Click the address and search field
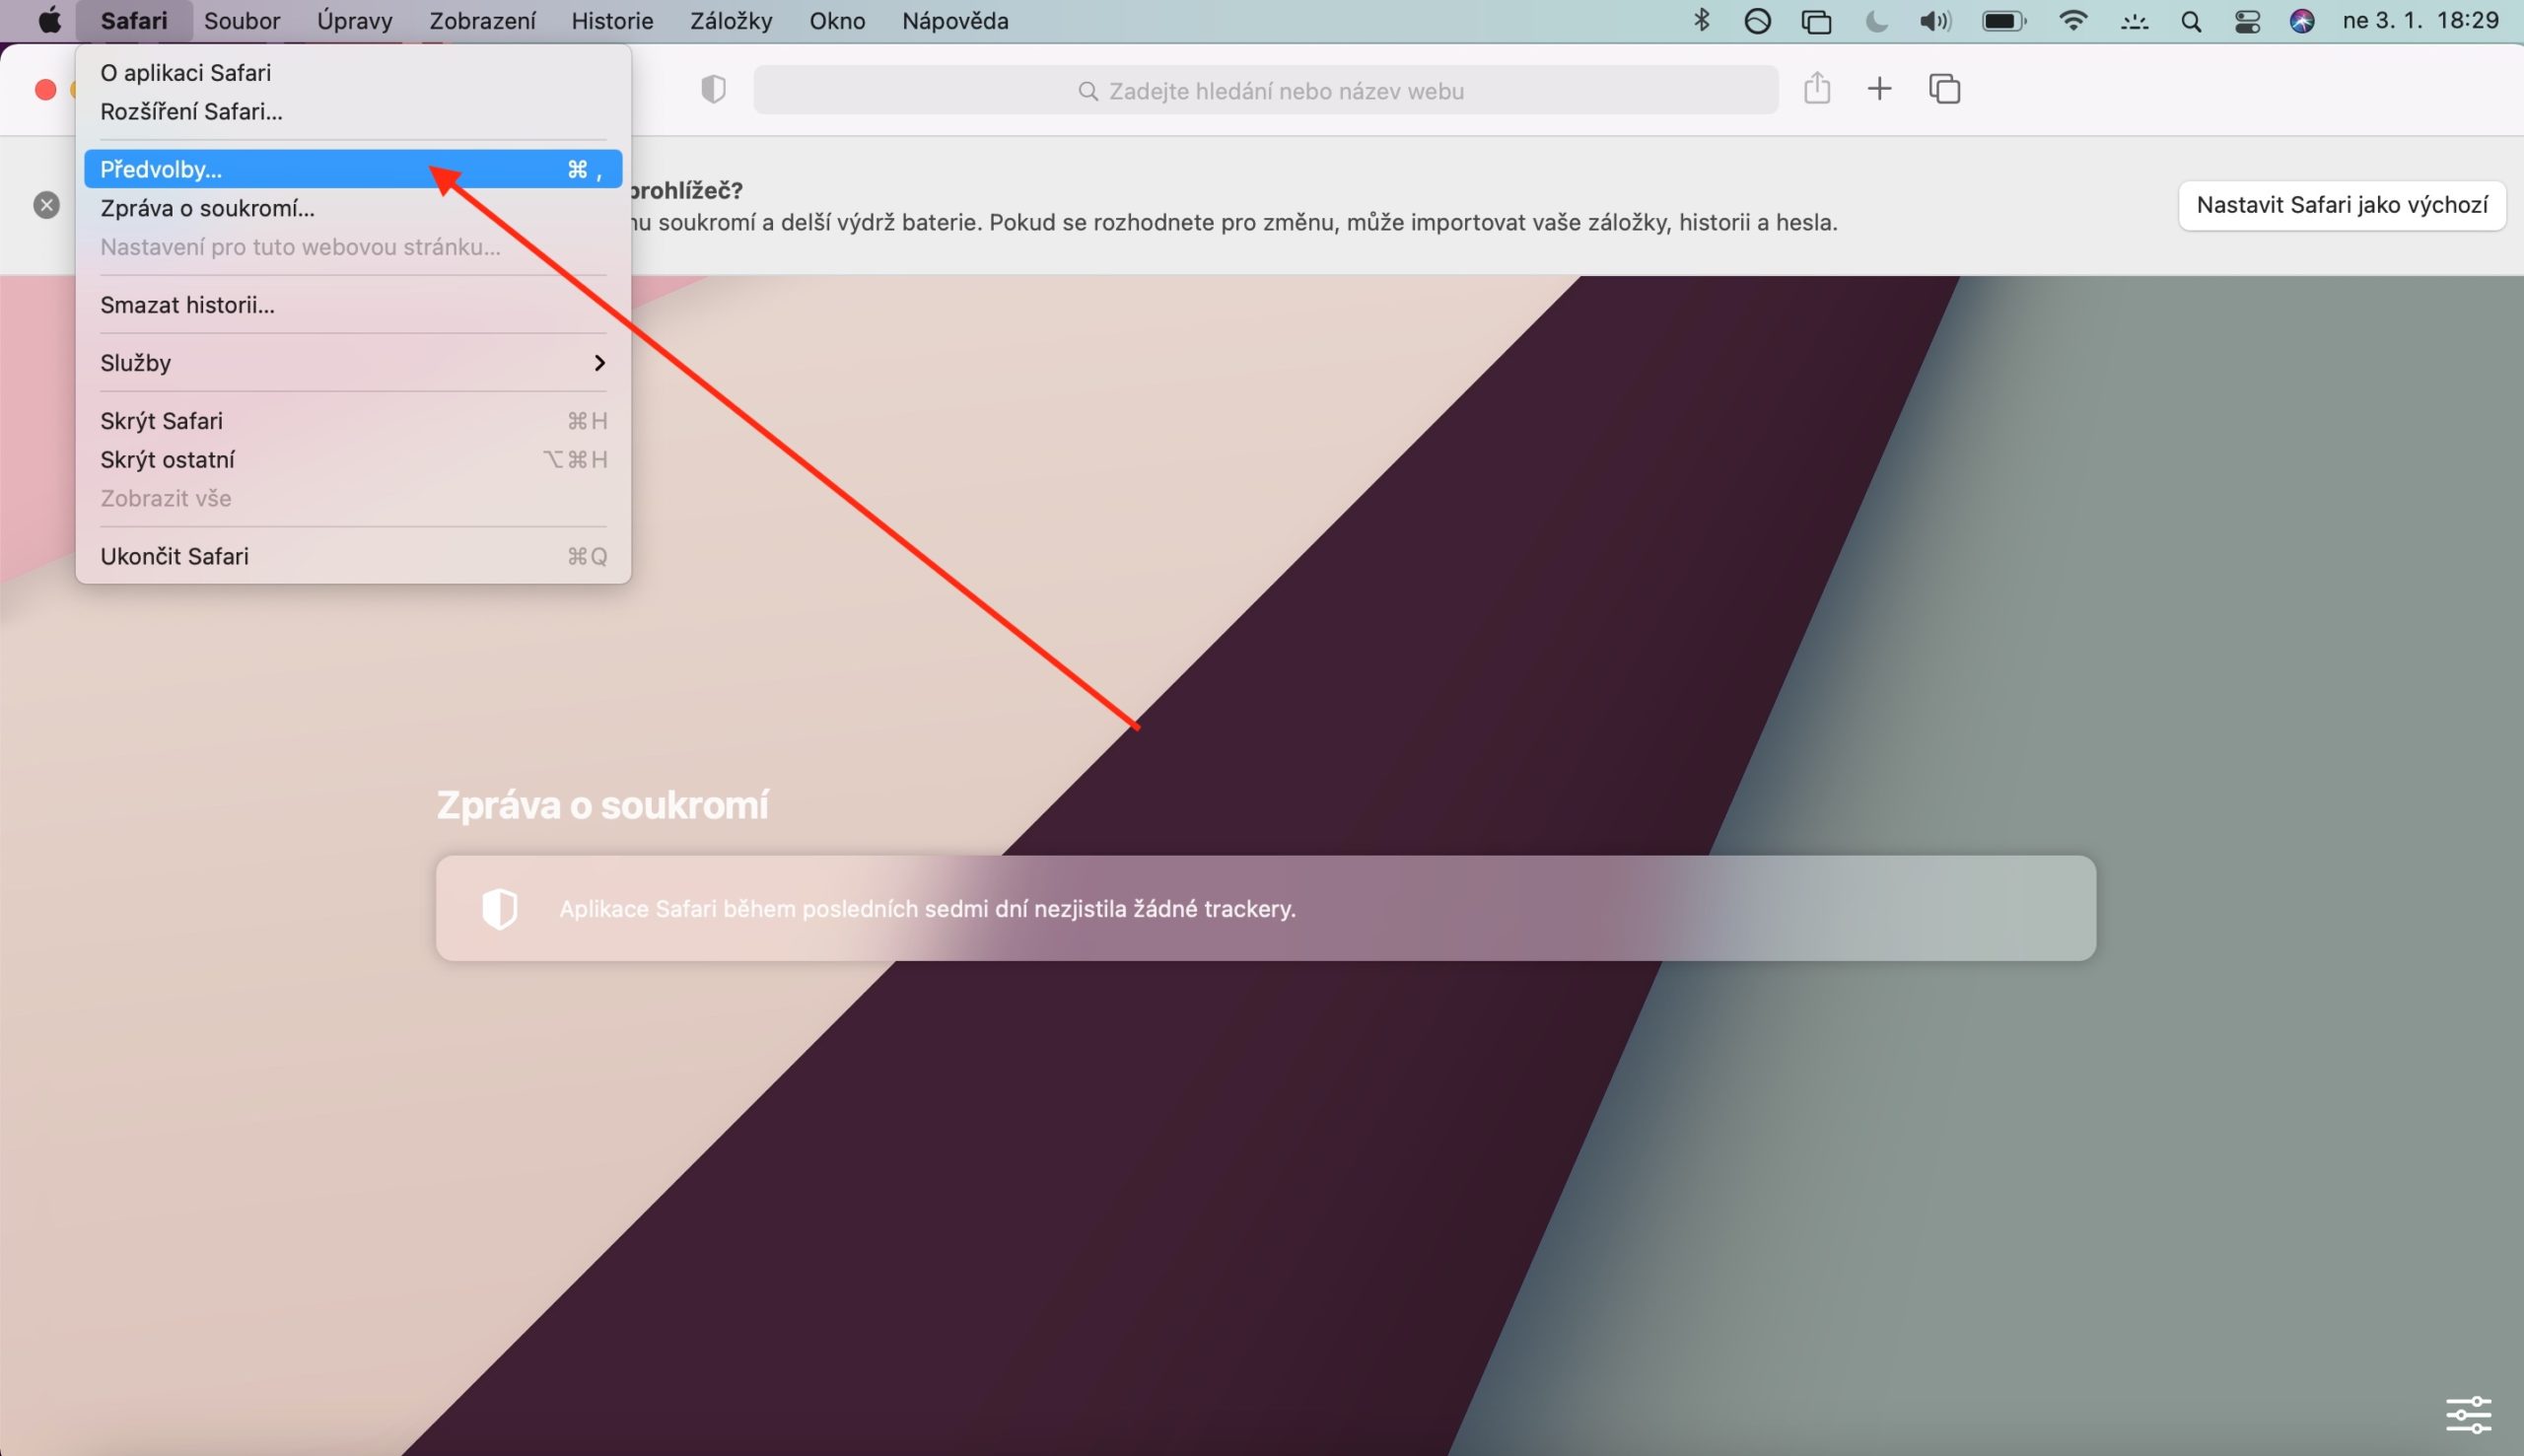The height and width of the screenshot is (1456, 2524). tap(1266, 90)
